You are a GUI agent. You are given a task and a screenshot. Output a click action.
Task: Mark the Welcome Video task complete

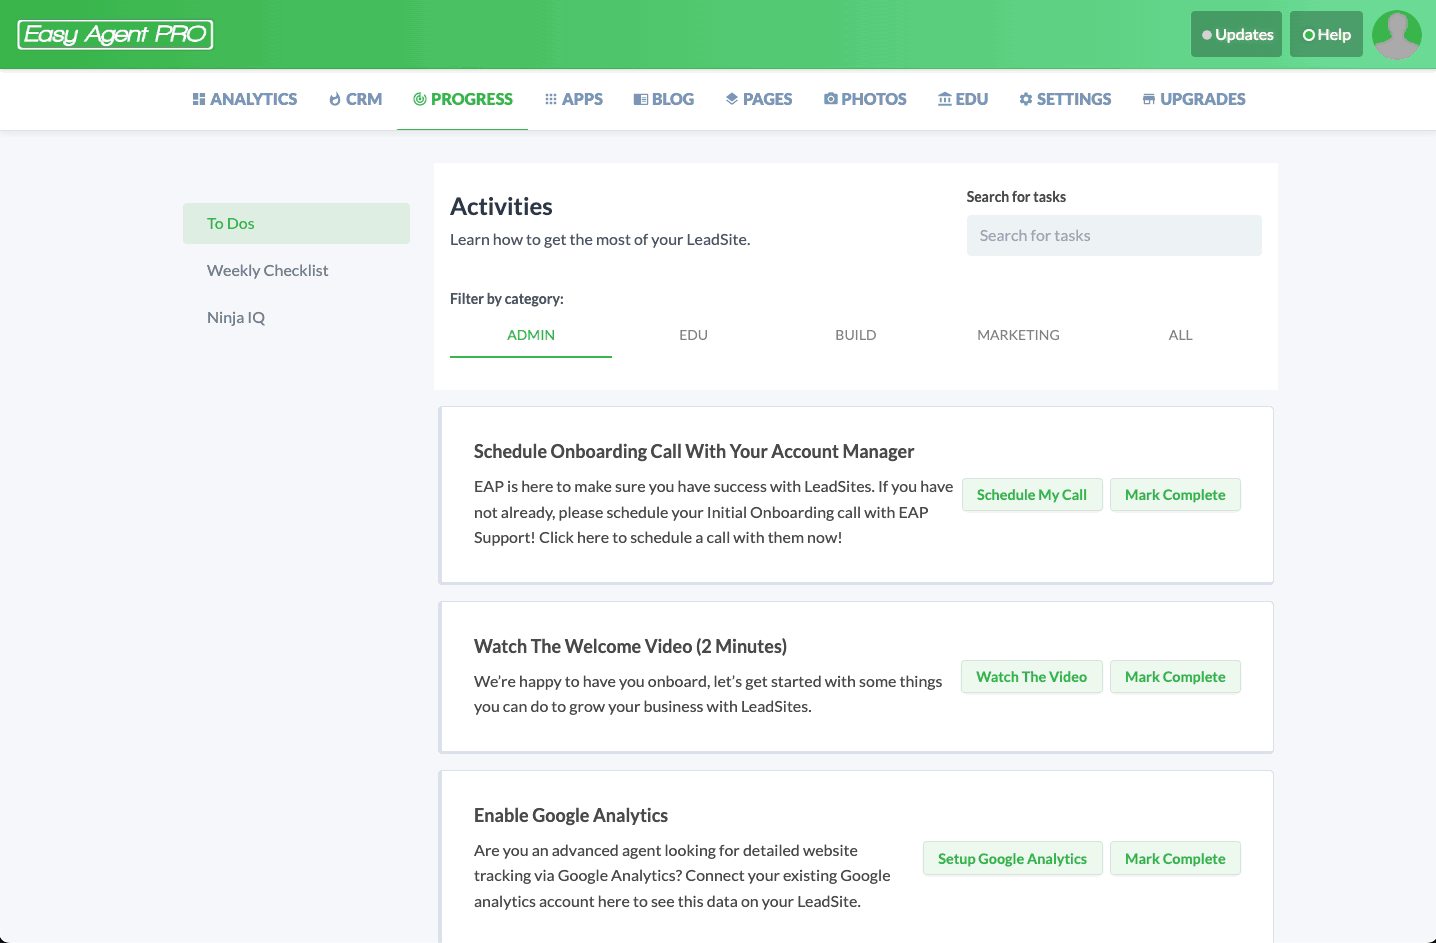click(1175, 677)
